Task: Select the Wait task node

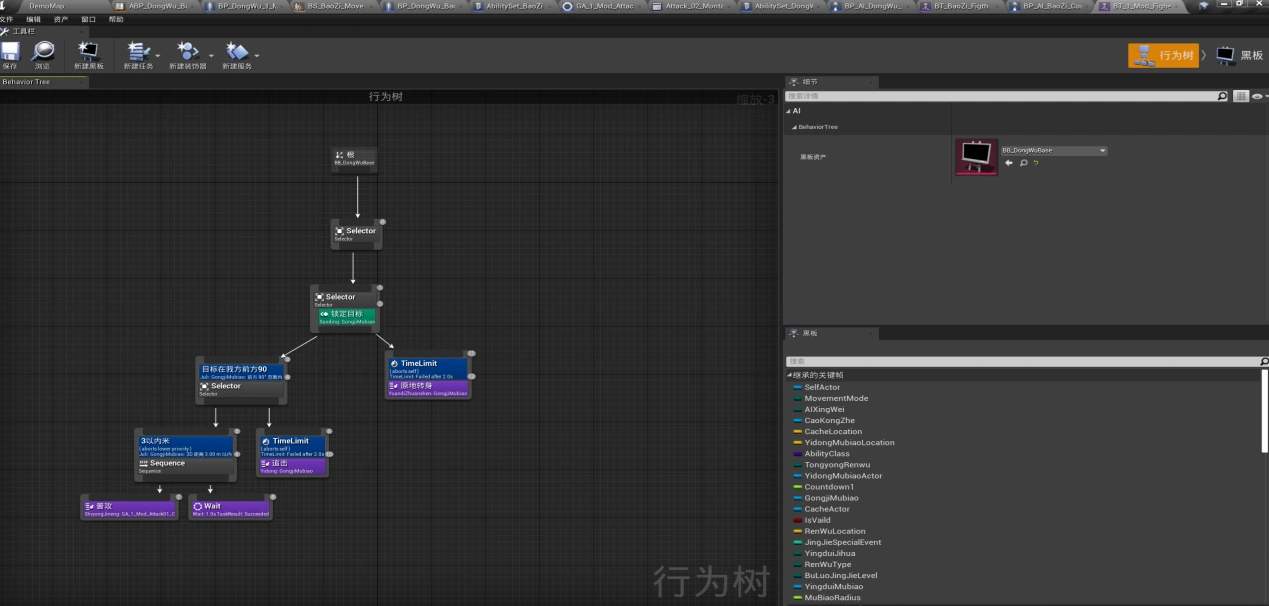Action: 230,509
